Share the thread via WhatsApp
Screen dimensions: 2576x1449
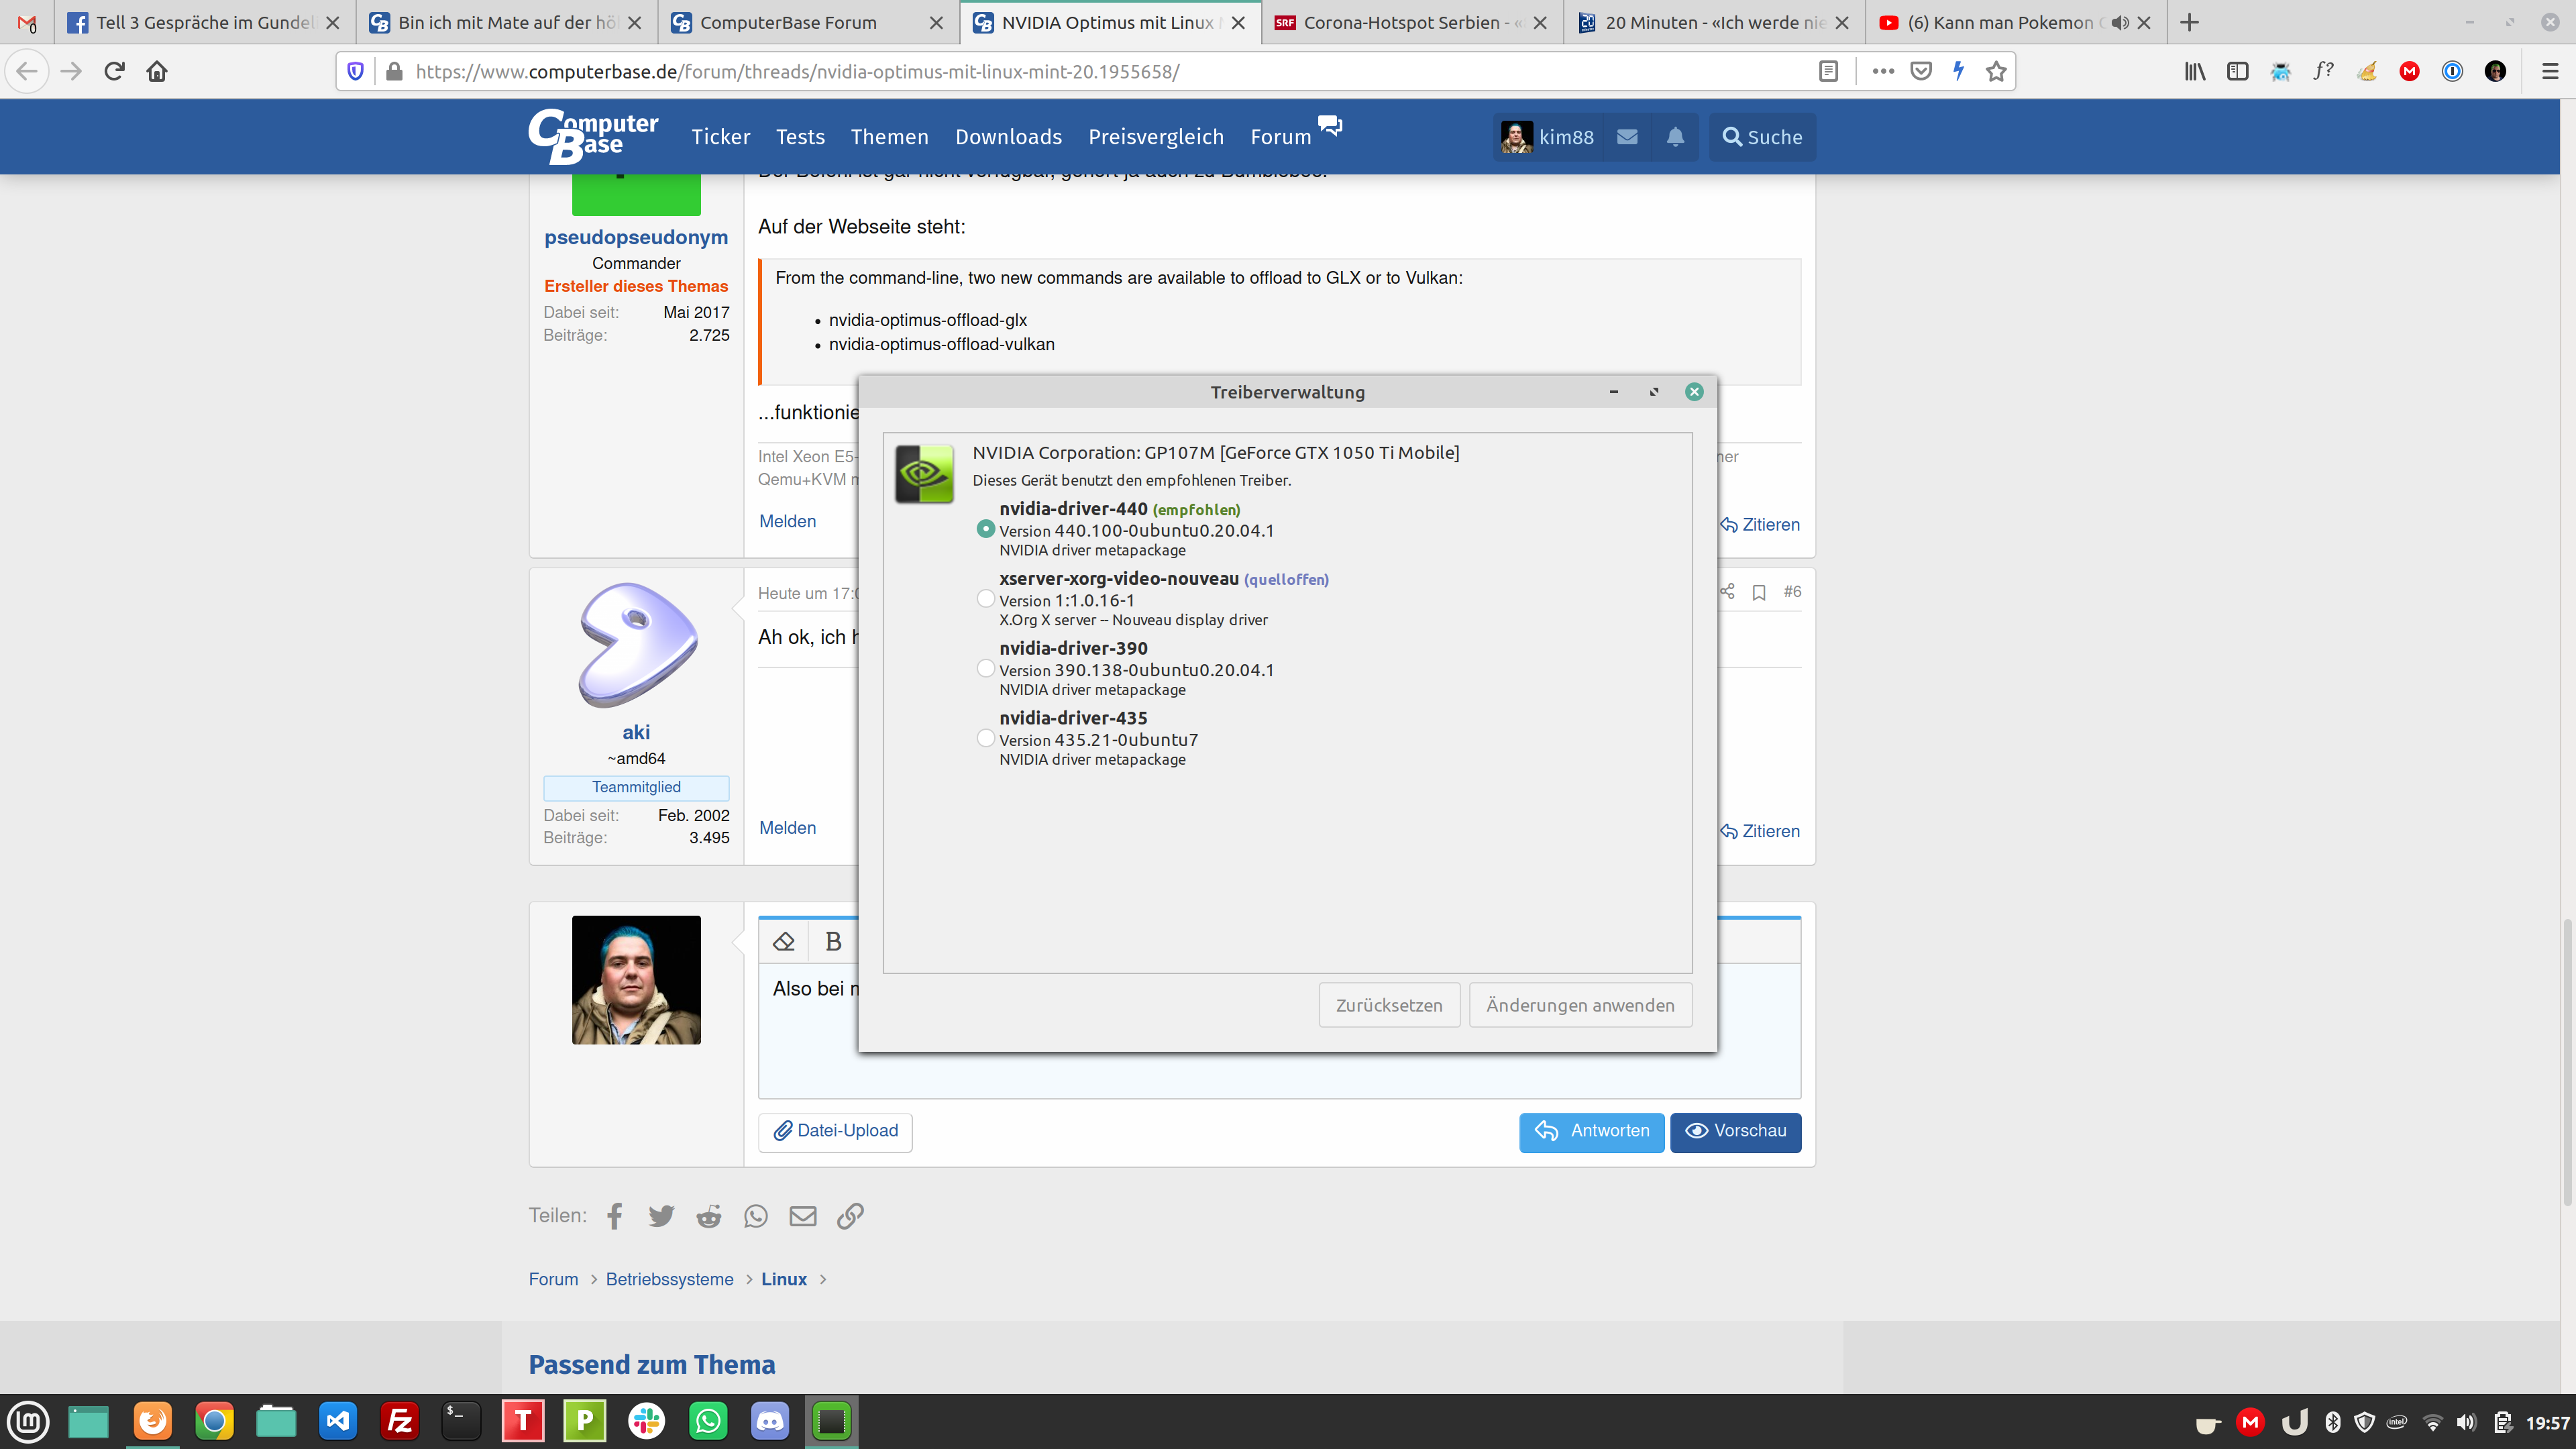pyautogui.click(x=756, y=1216)
